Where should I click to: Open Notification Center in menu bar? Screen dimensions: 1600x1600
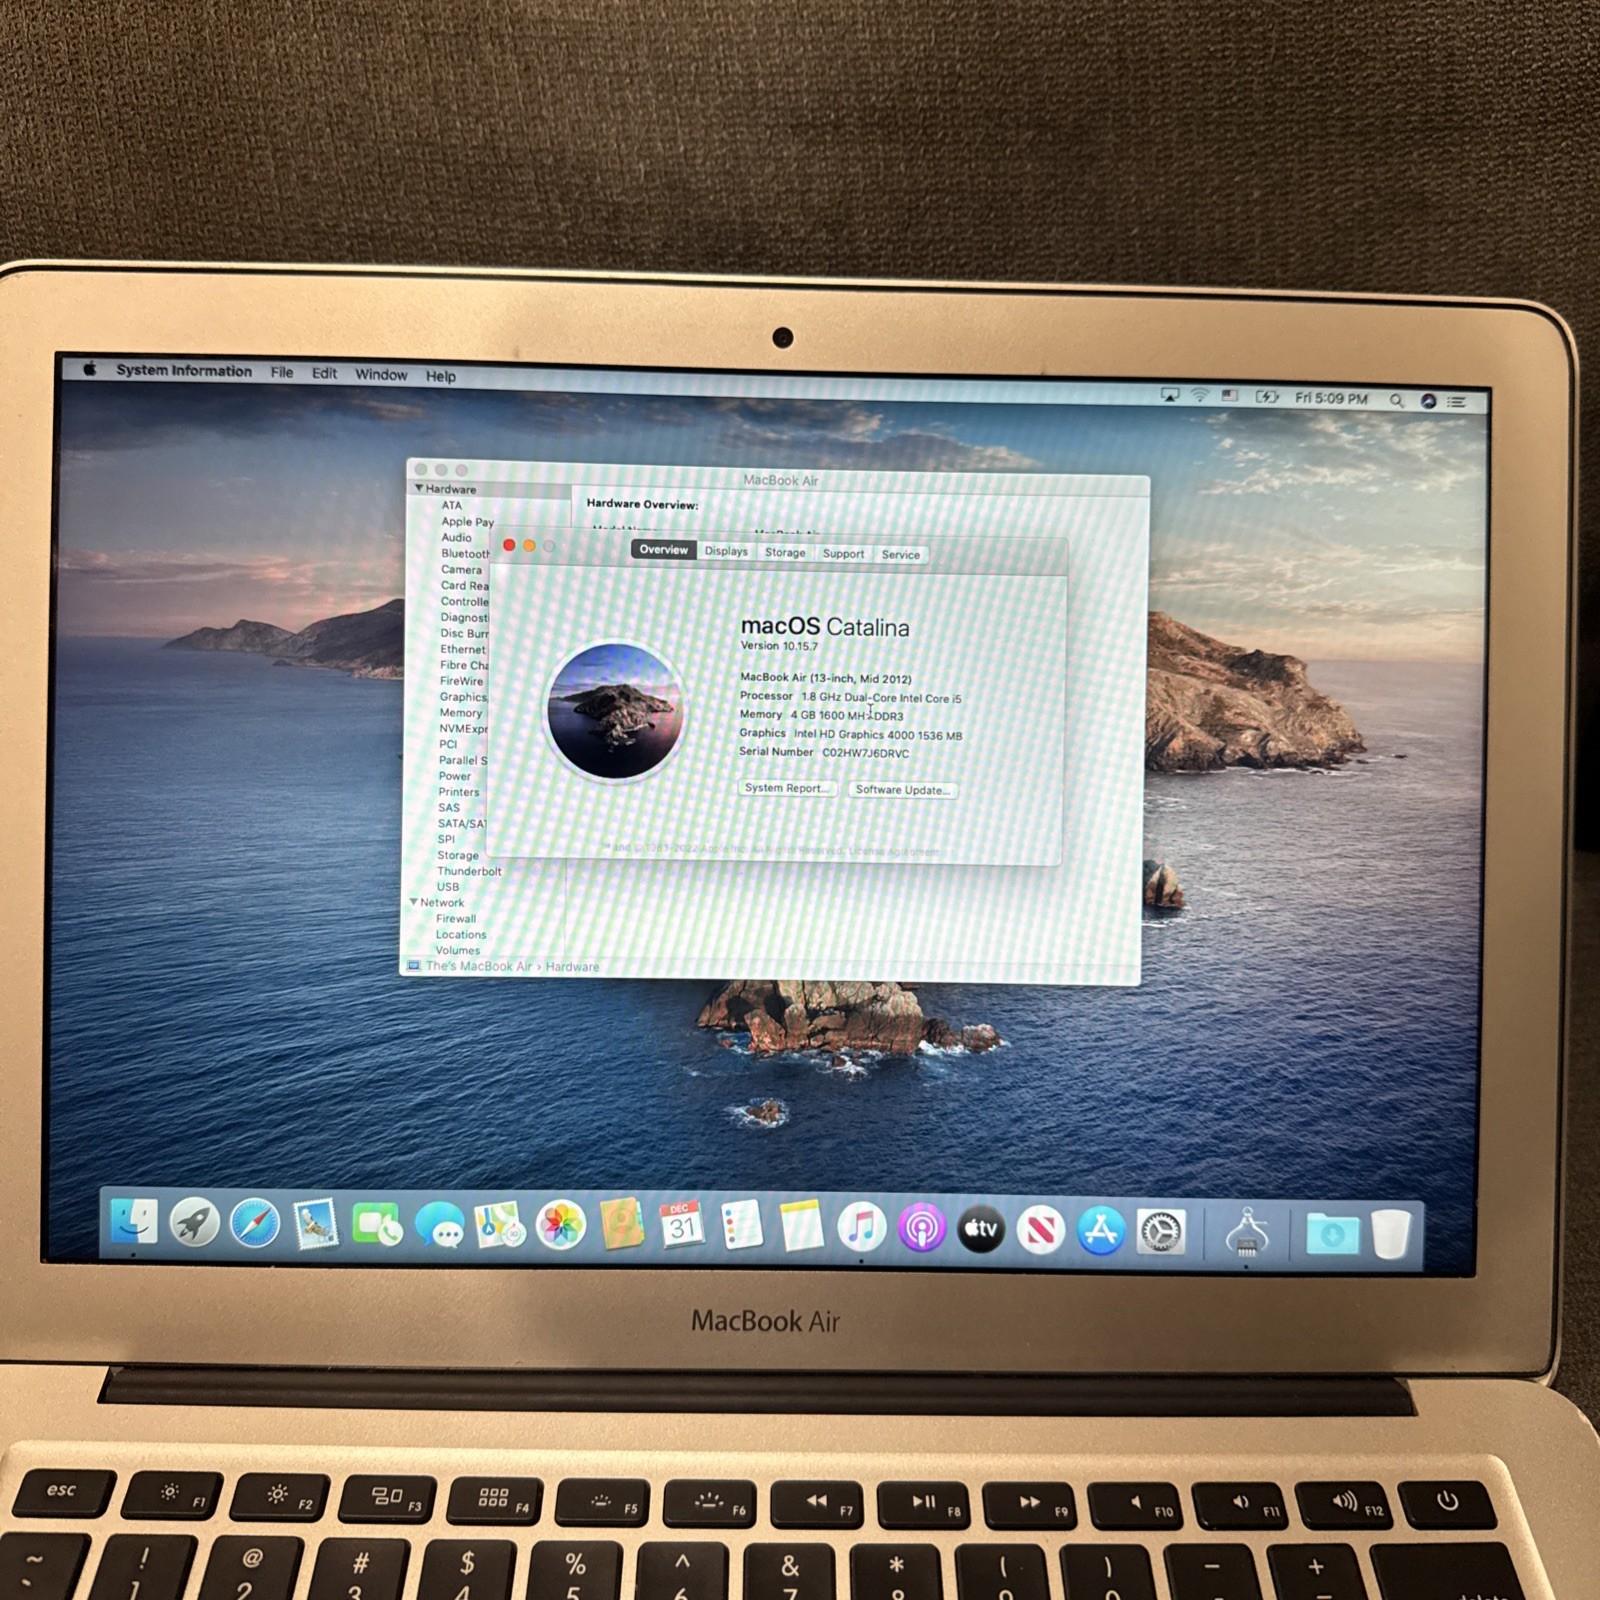coord(1457,402)
